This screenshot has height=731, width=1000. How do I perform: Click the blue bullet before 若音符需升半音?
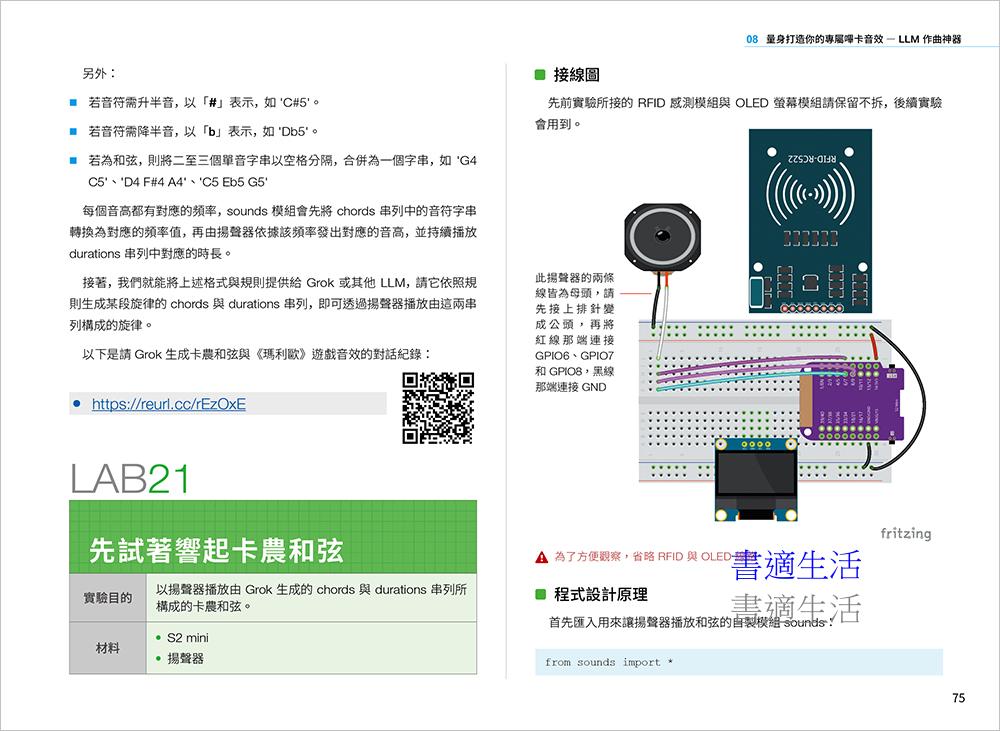click(x=73, y=102)
